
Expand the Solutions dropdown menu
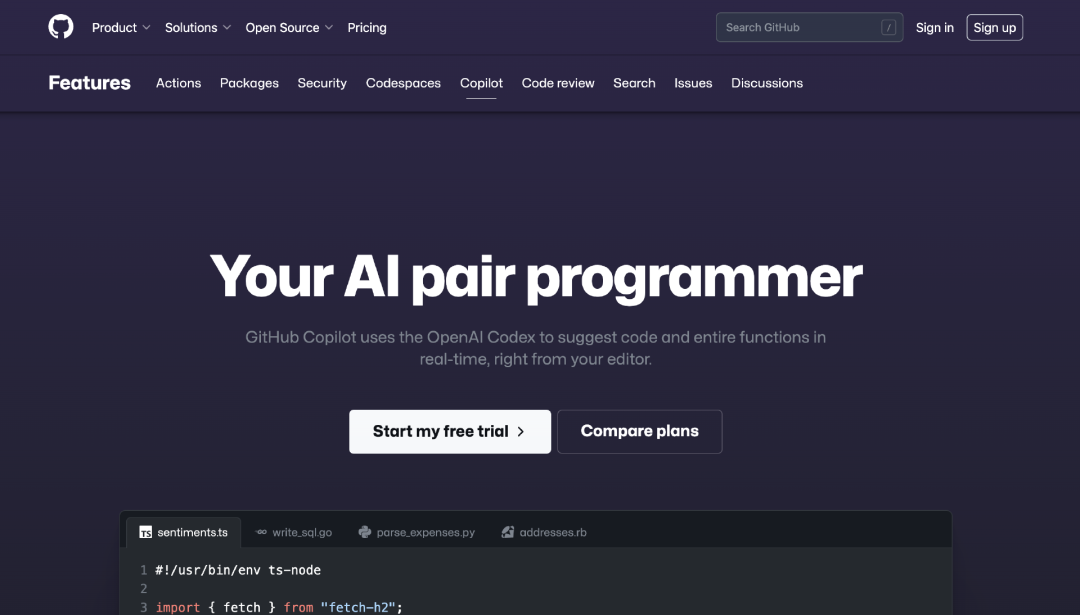click(x=198, y=28)
